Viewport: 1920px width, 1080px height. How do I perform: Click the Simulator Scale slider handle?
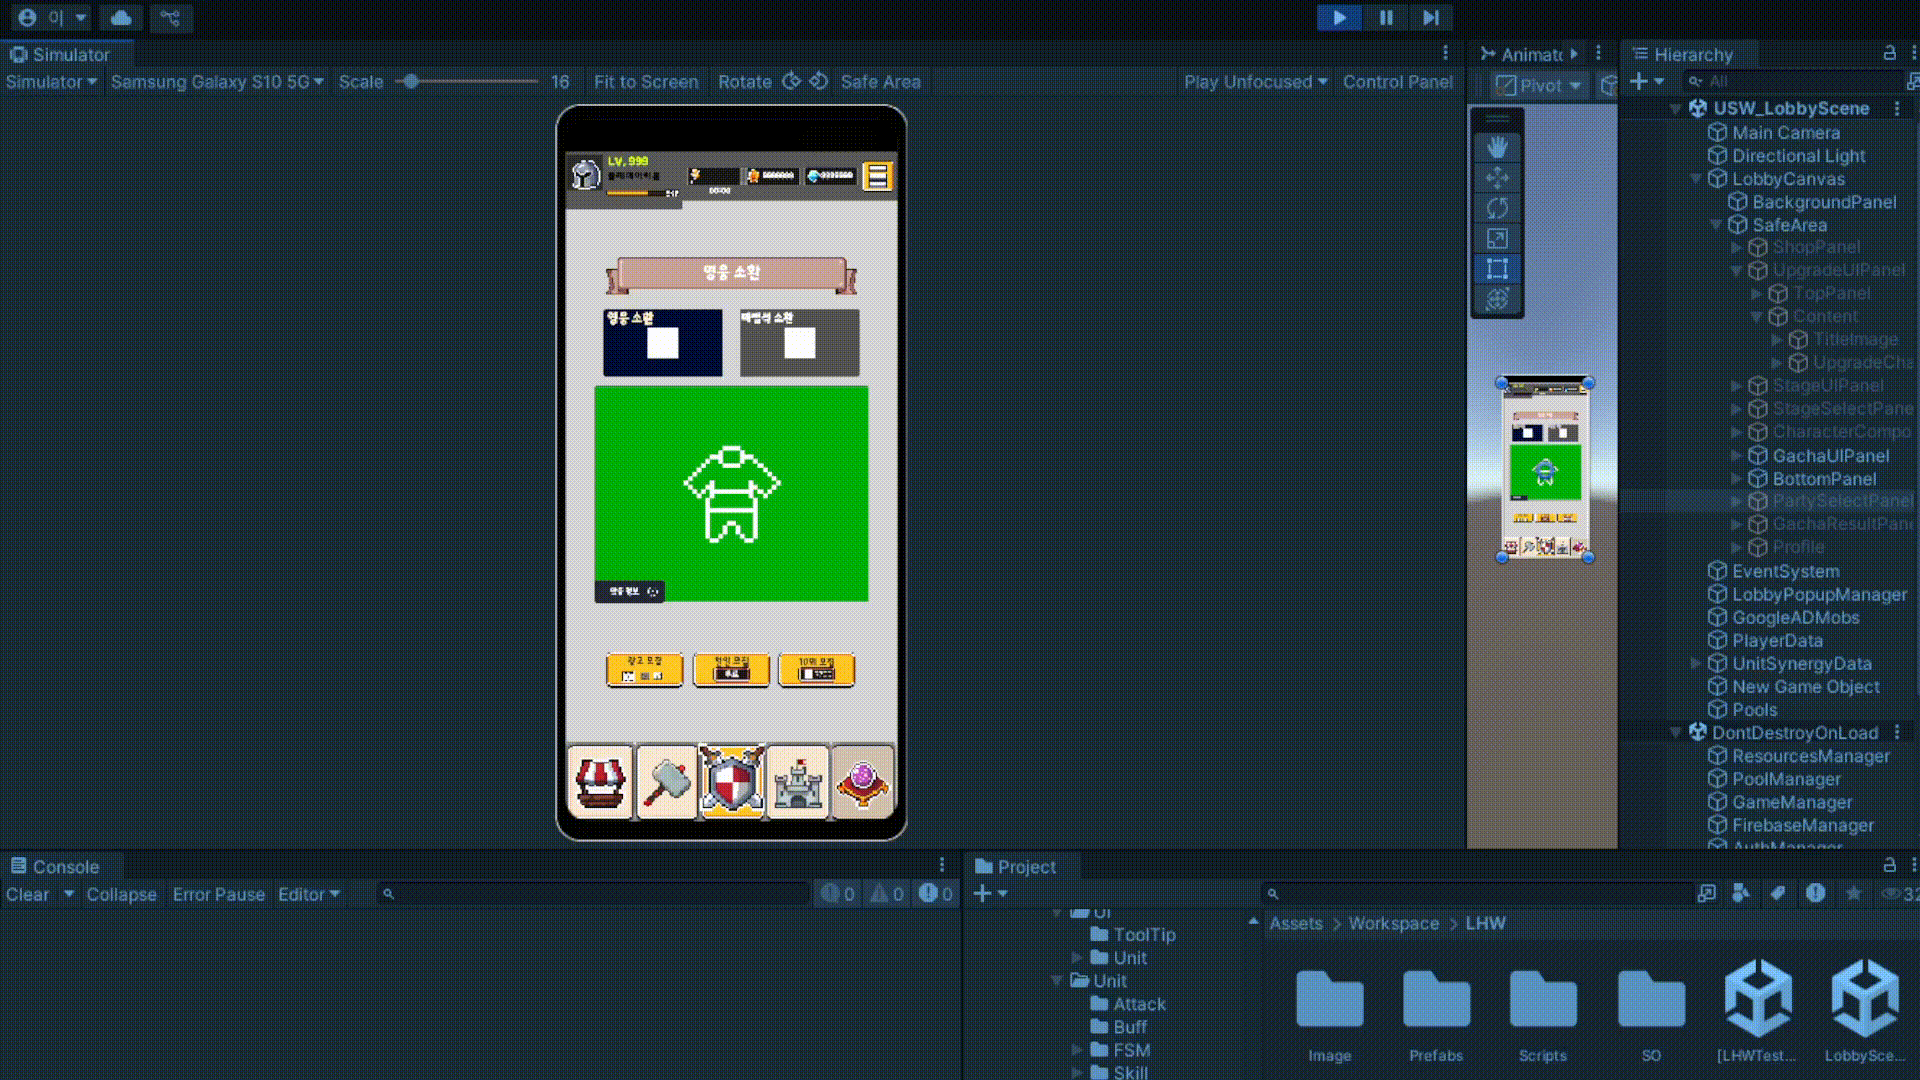(411, 82)
